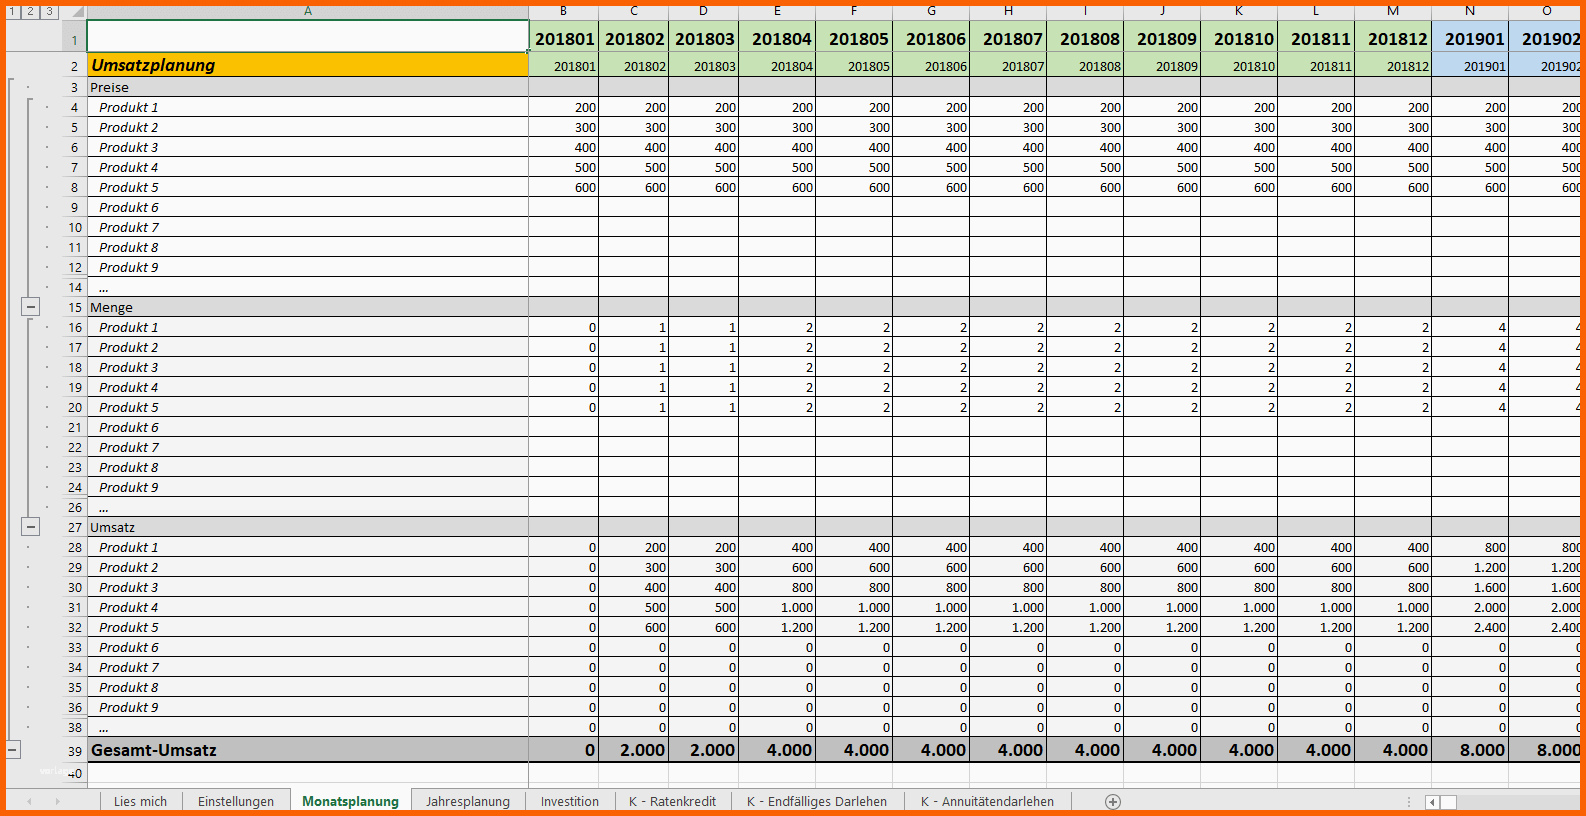The width and height of the screenshot is (1586, 816).
Task: Click the large 201812 header in row 1
Action: click(1393, 38)
